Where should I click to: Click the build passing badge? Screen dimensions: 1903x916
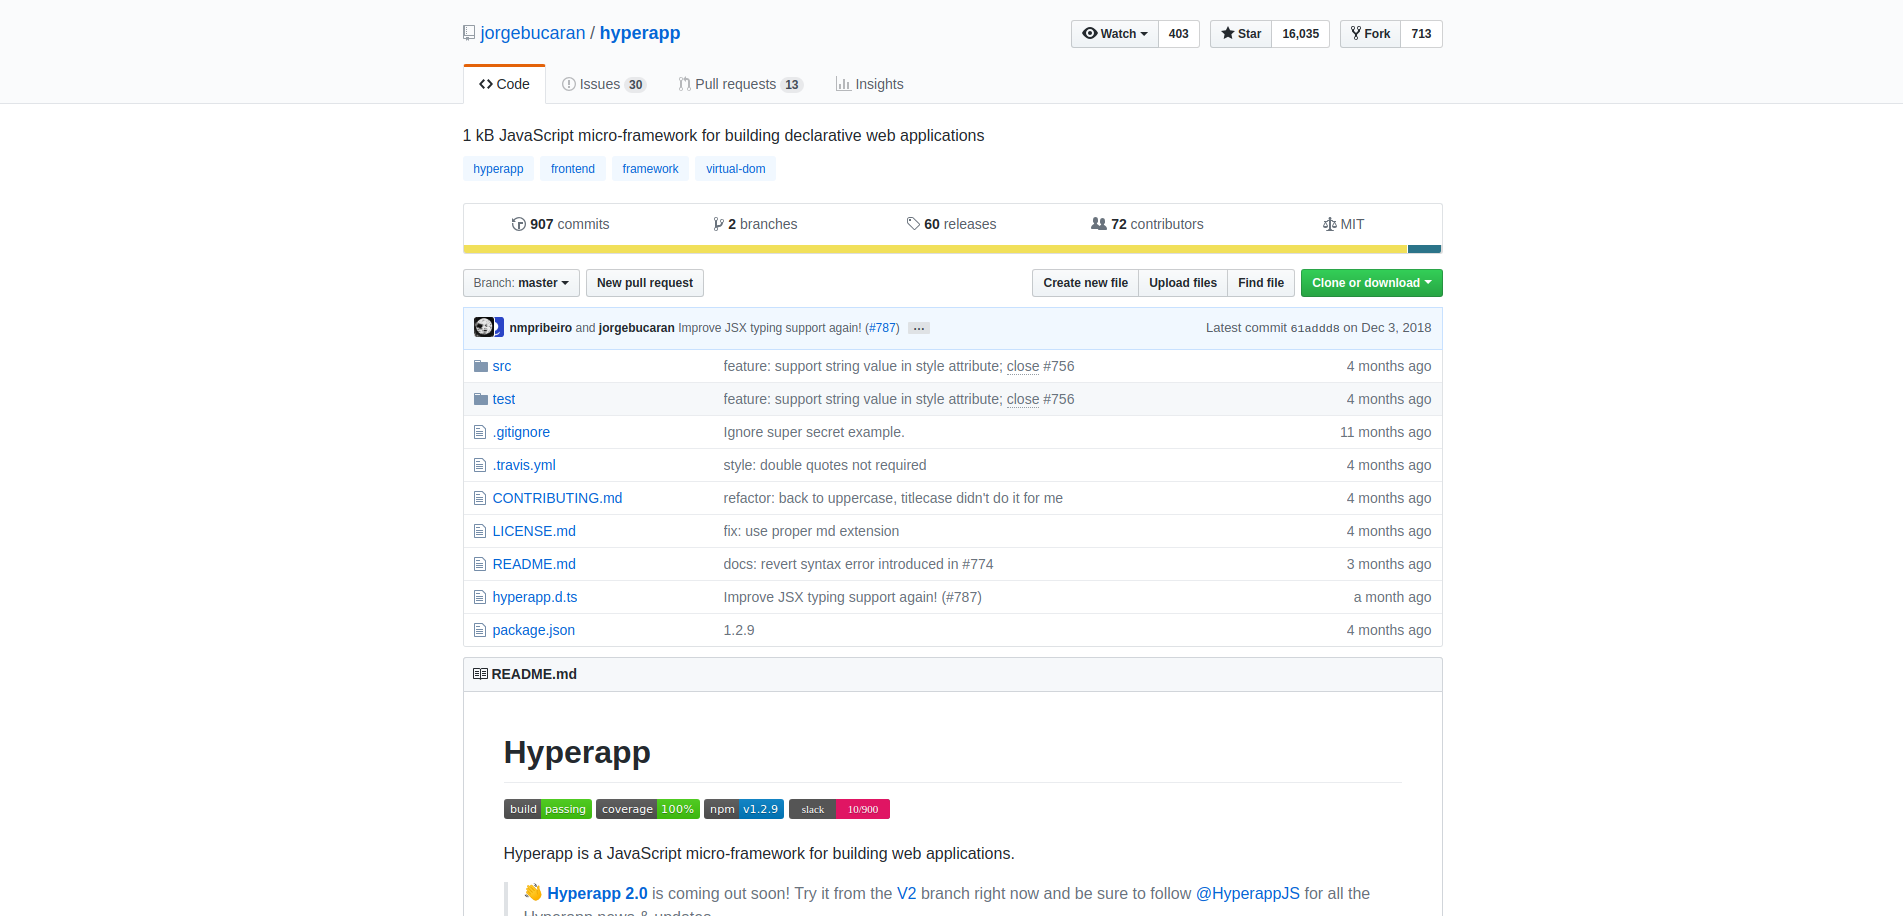547,809
